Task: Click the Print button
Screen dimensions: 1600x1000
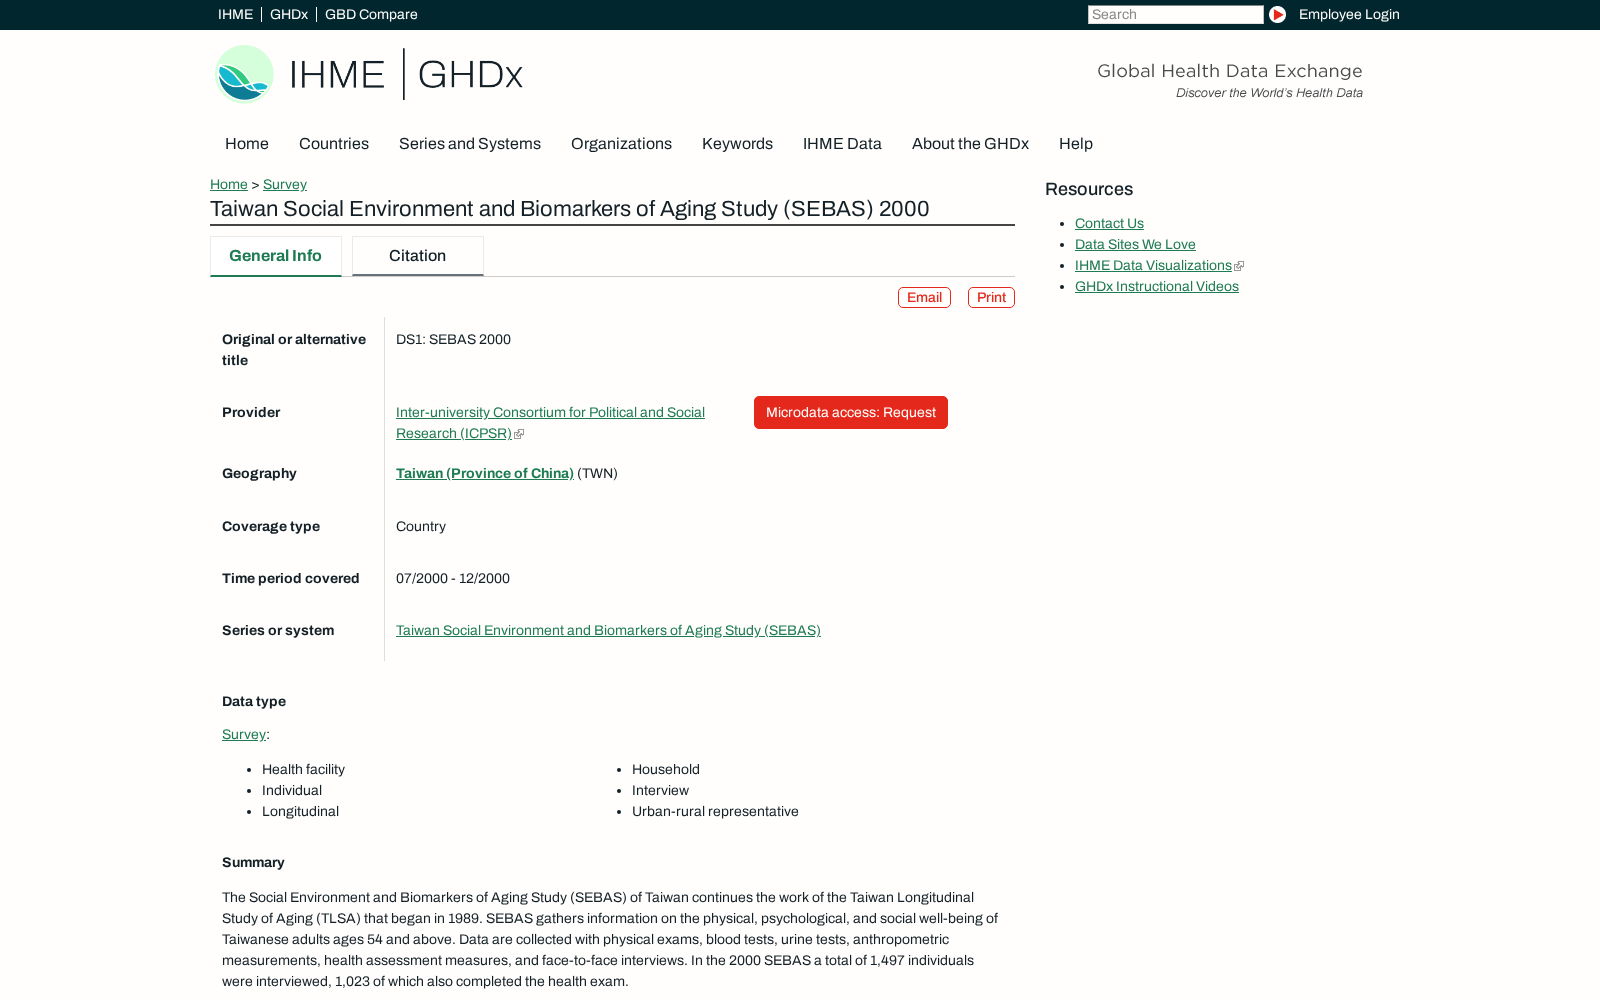Action: pos(991,298)
